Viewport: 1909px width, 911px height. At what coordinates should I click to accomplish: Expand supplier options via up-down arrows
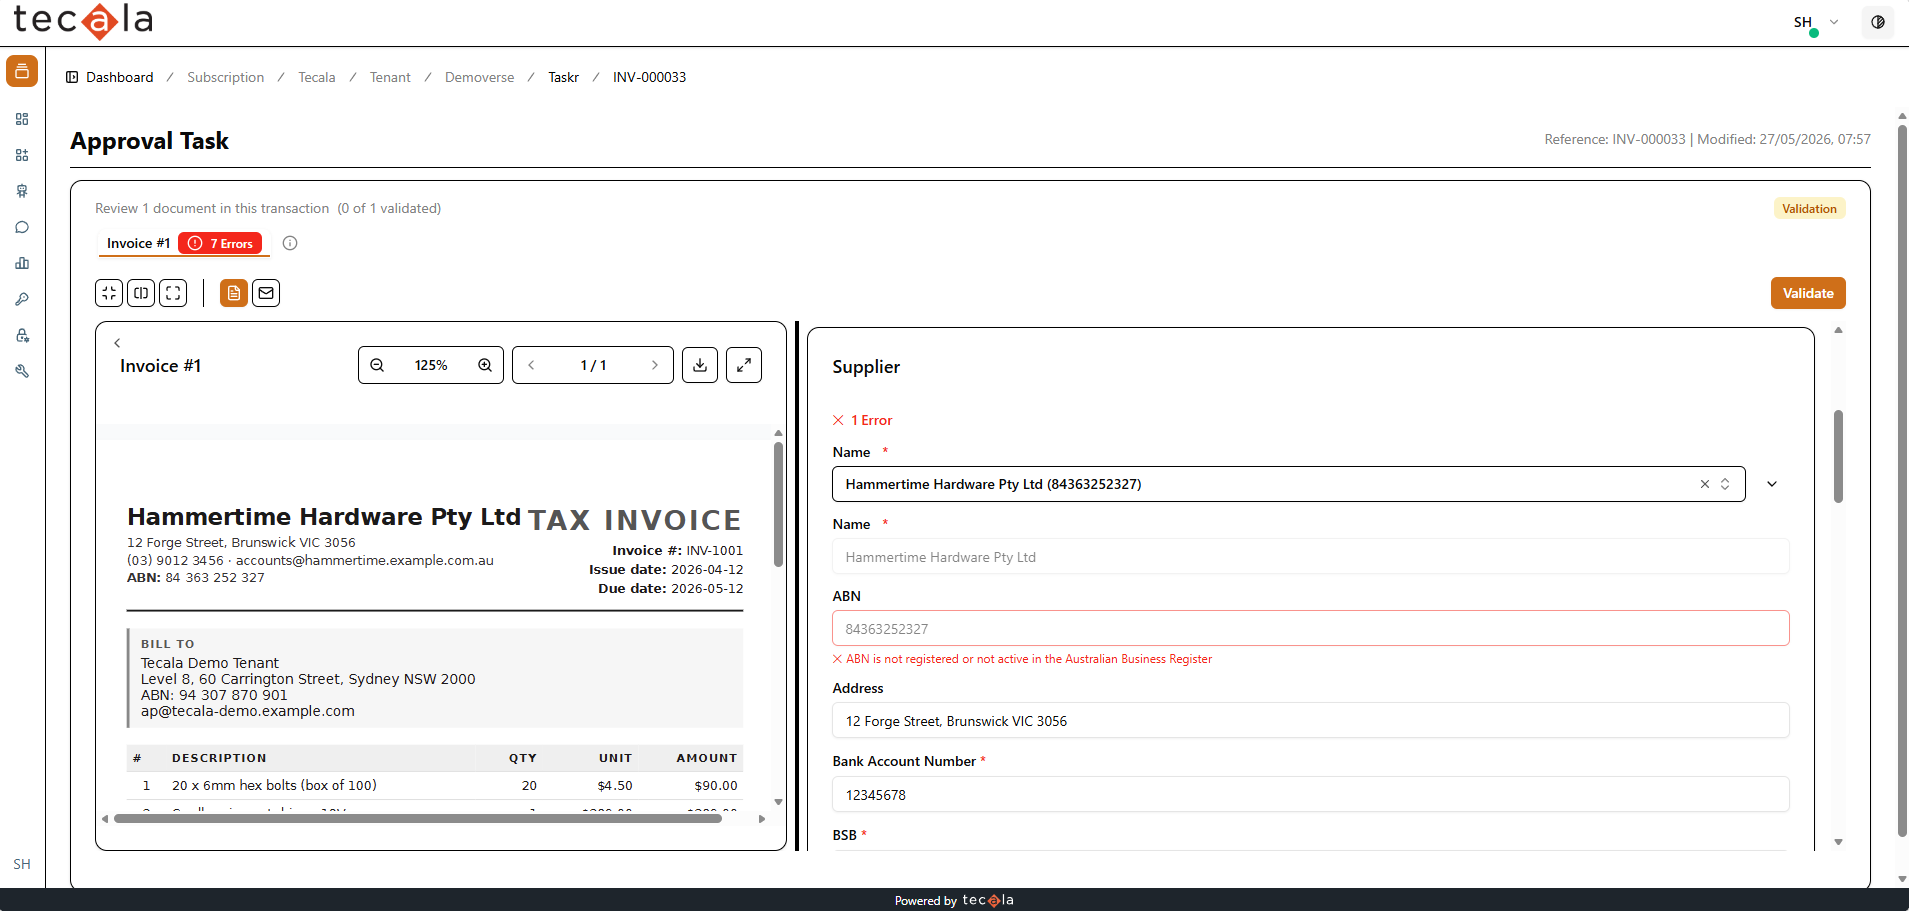(x=1725, y=484)
